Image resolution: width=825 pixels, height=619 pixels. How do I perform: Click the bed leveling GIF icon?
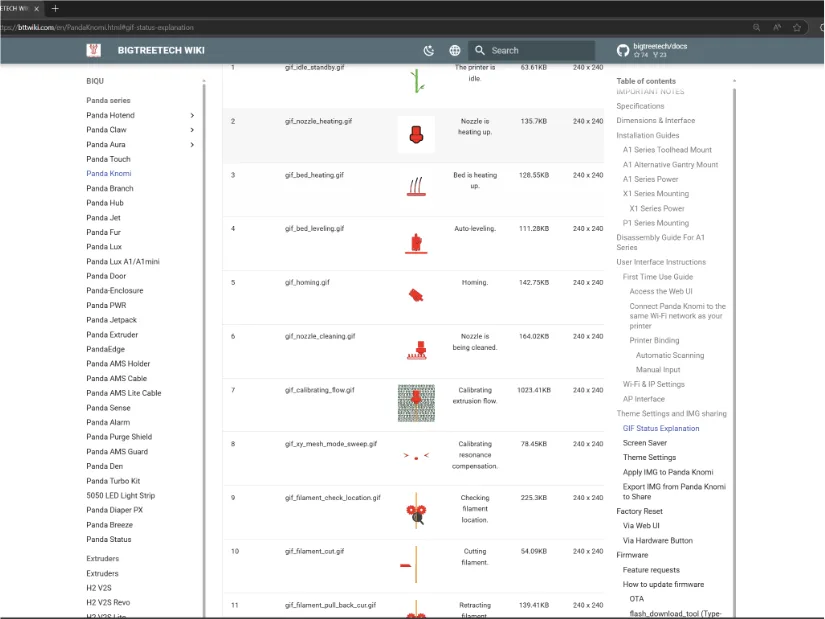pyautogui.click(x=416, y=243)
